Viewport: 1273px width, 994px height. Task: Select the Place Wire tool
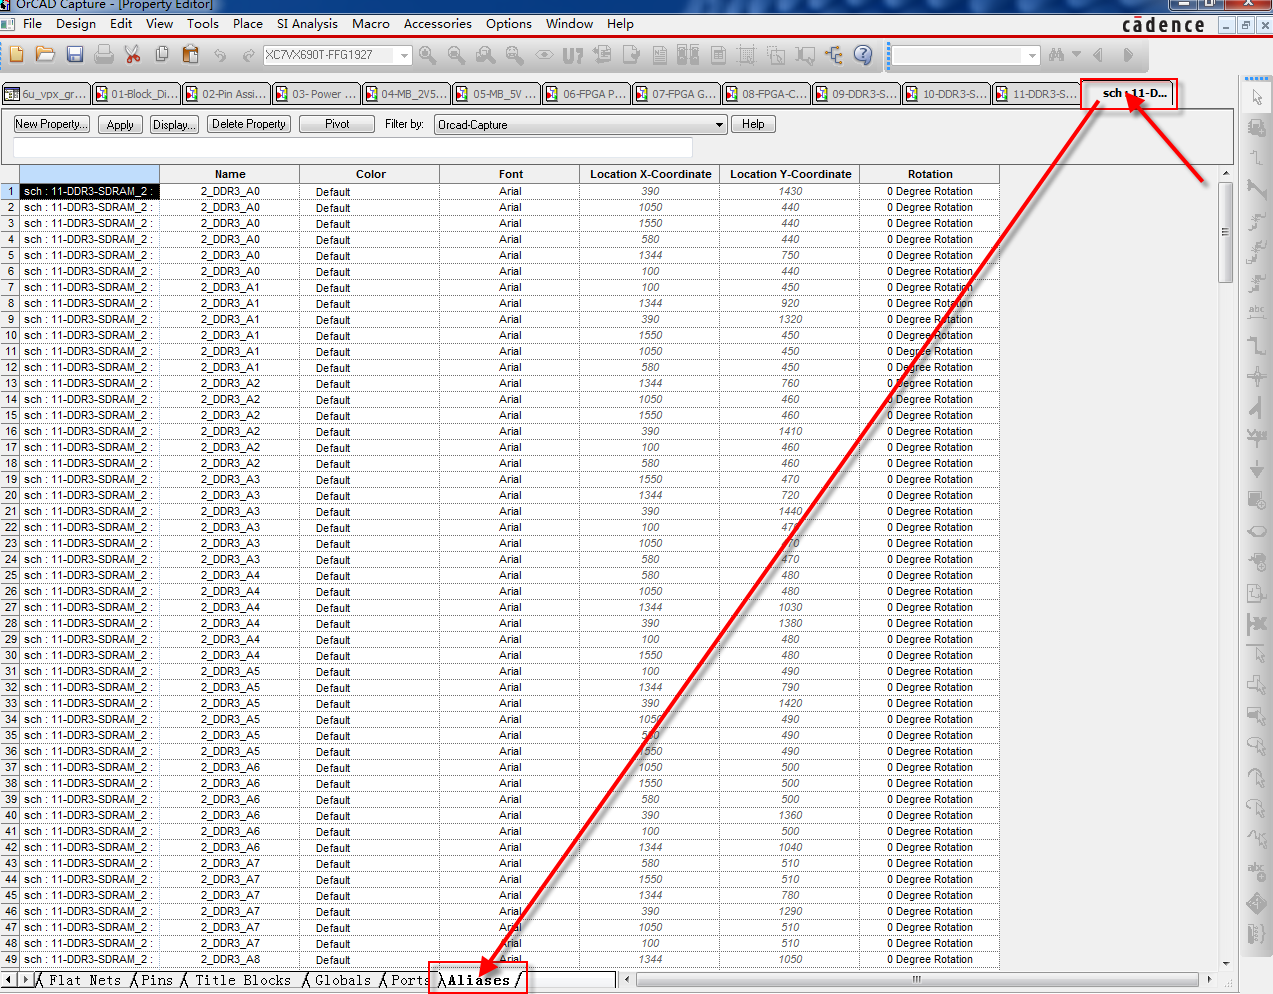click(1257, 157)
